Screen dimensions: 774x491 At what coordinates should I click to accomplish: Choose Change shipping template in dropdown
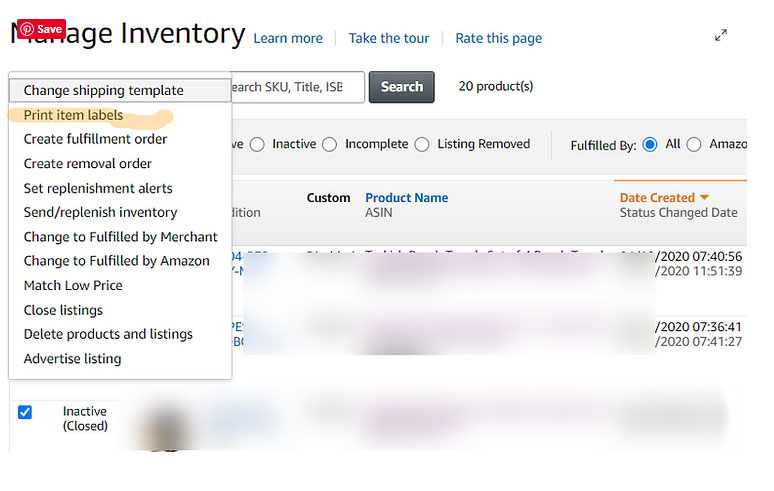[103, 90]
